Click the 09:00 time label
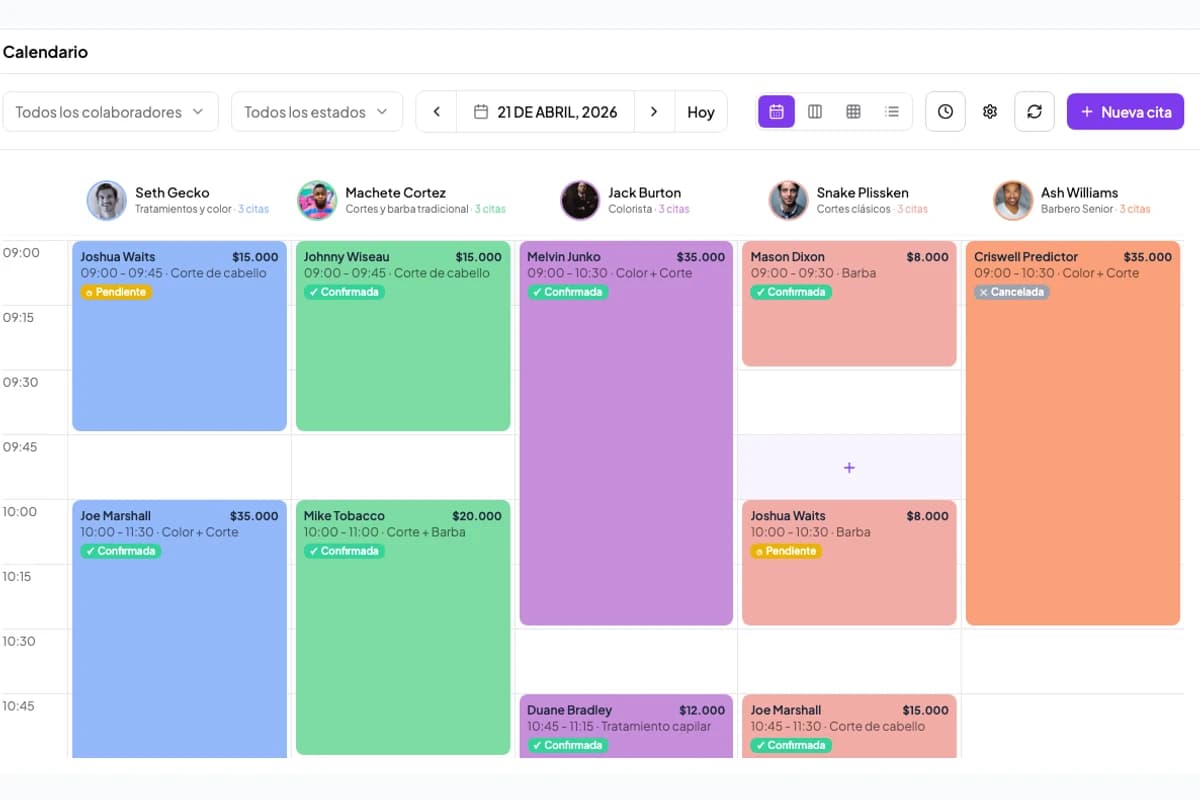This screenshot has height=800, width=1200. 21,253
